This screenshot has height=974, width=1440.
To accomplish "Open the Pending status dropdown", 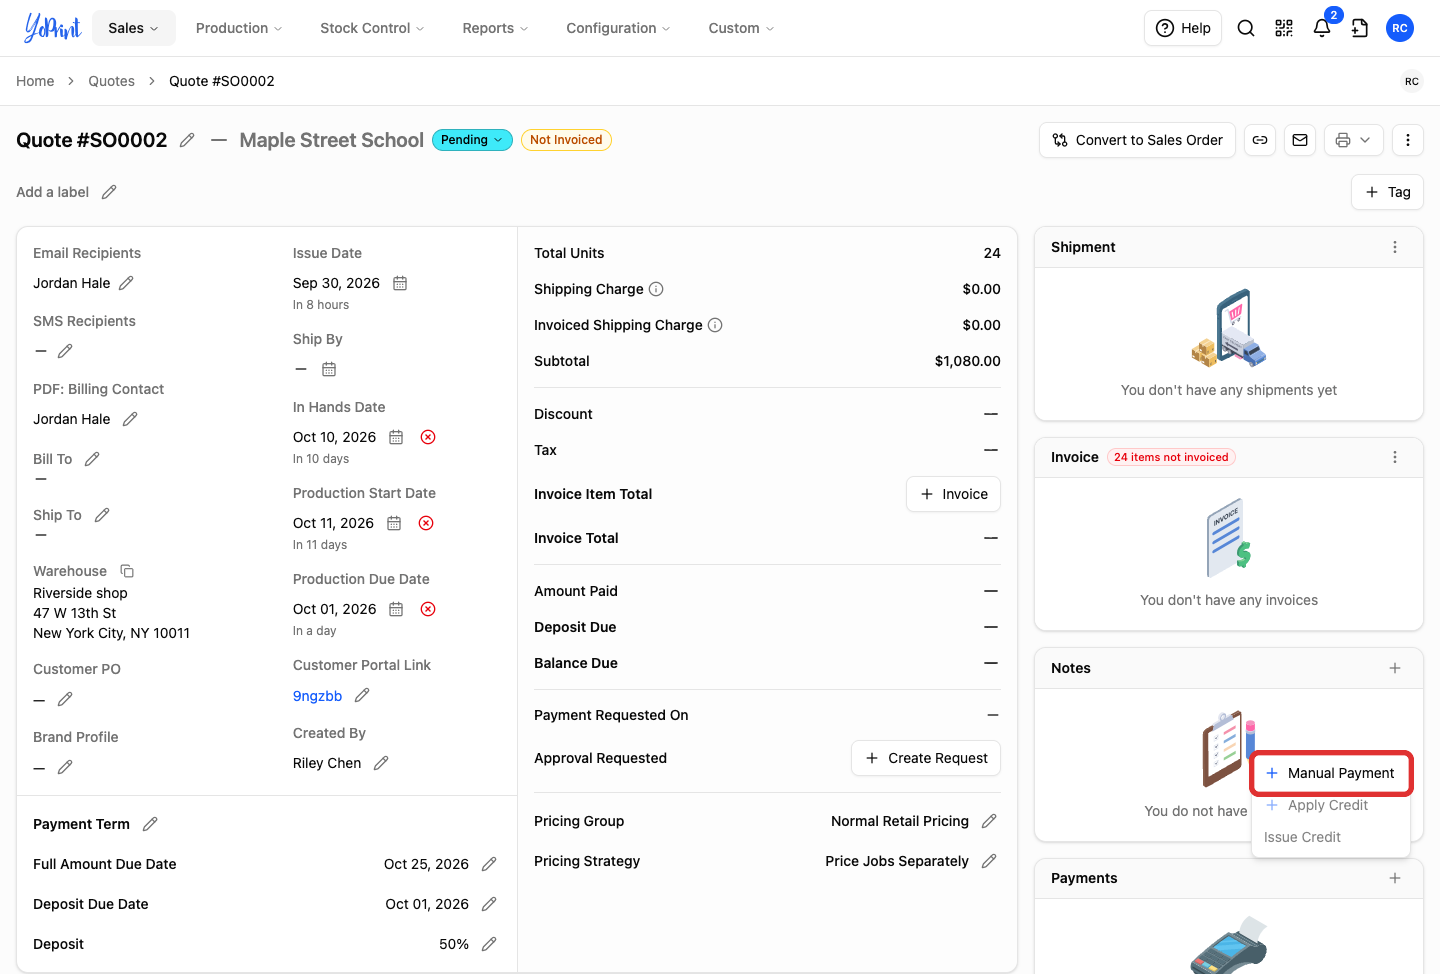I will click(472, 140).
